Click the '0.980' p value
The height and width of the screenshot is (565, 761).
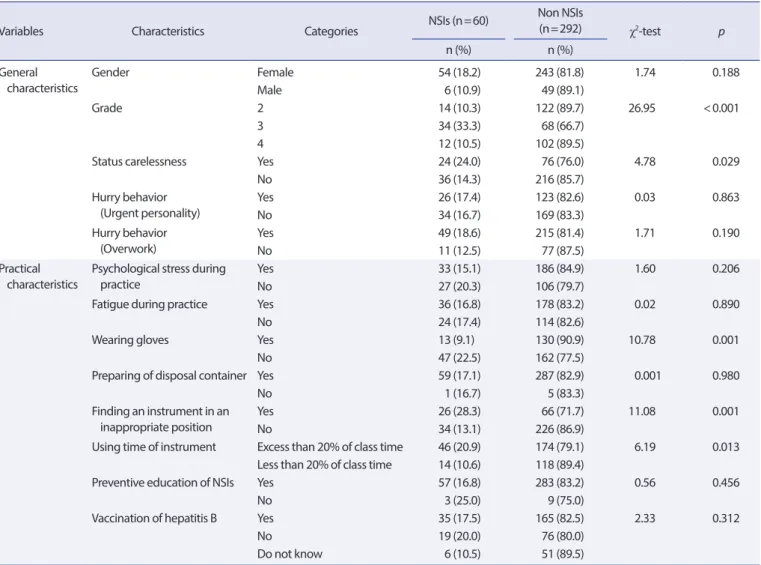[726, 376]
